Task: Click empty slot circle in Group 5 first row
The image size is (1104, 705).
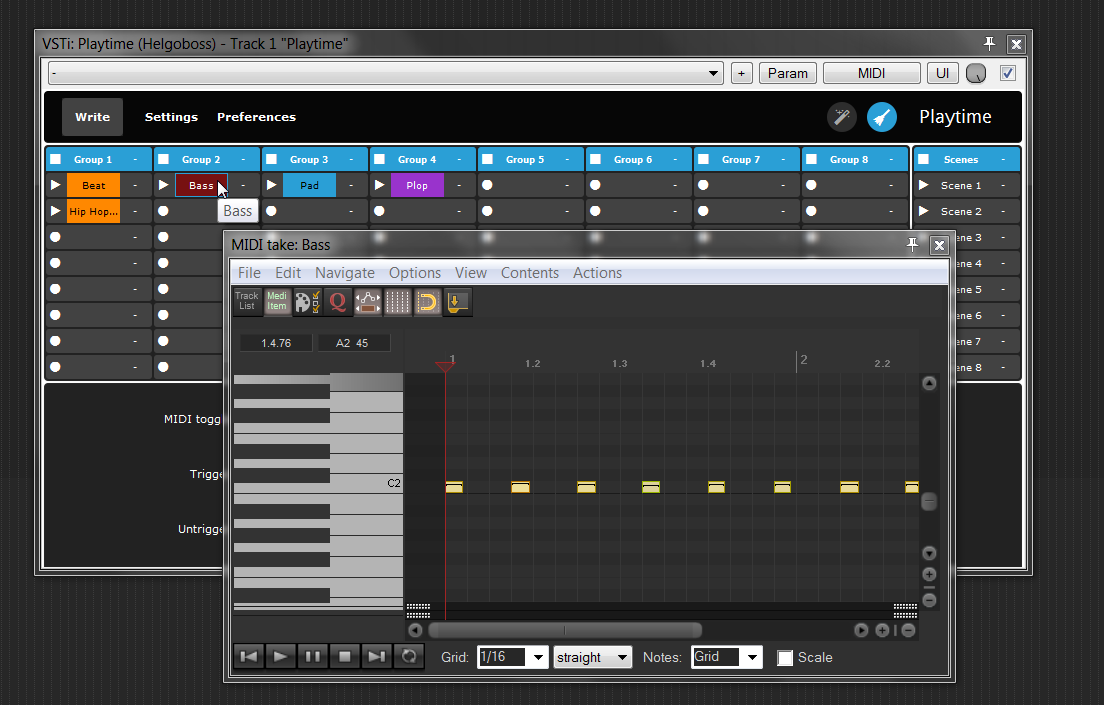Action: pos(487,185)
